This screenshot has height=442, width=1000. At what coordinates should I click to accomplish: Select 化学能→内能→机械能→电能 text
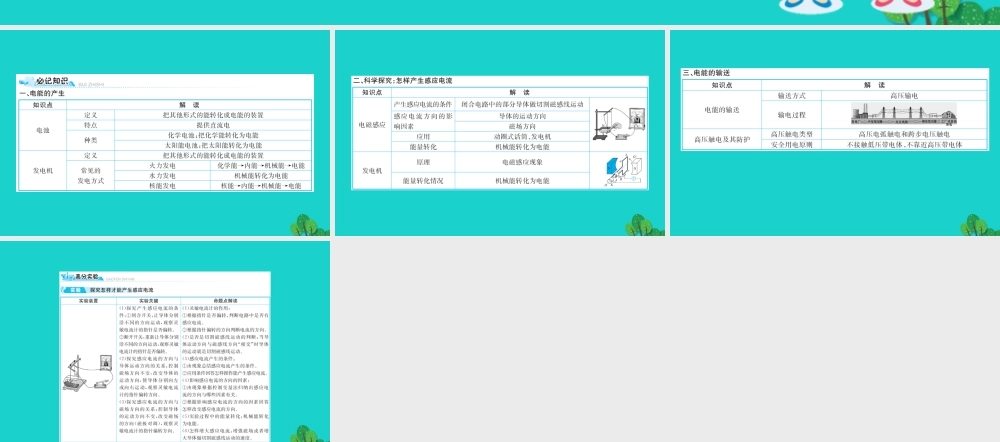tap(261, 166)
